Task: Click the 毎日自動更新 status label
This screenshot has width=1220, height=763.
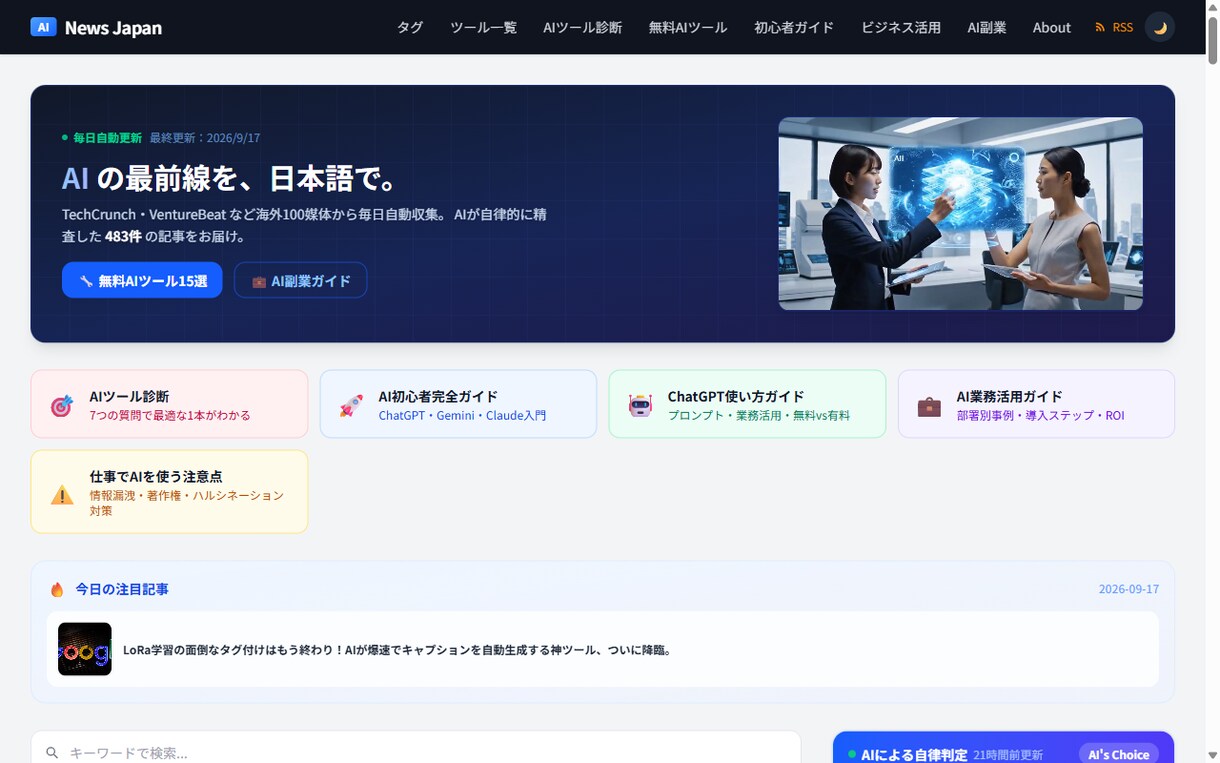Action: (107, 138)
